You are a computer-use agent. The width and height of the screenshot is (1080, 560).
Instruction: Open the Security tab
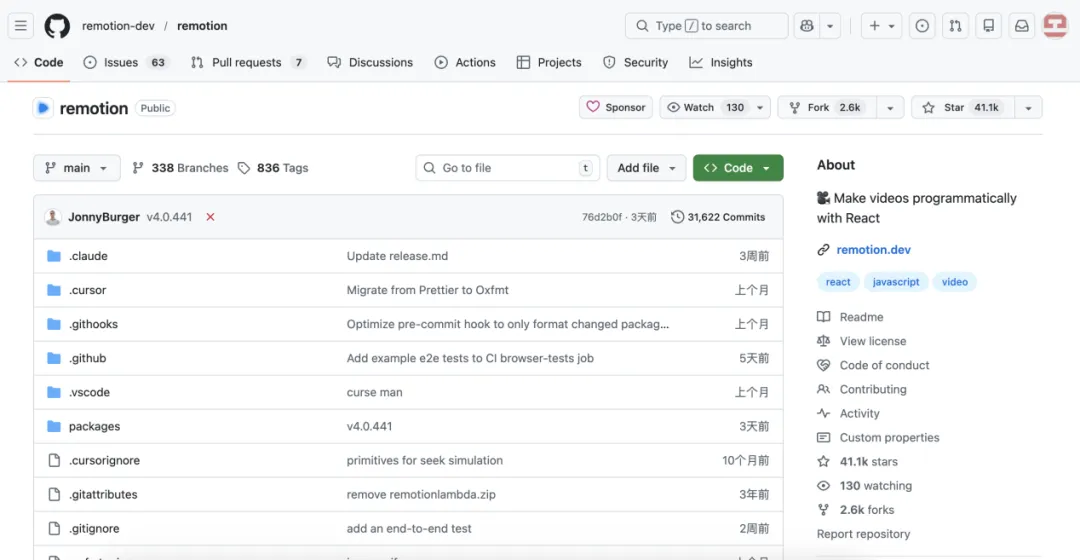pos(635,62)
